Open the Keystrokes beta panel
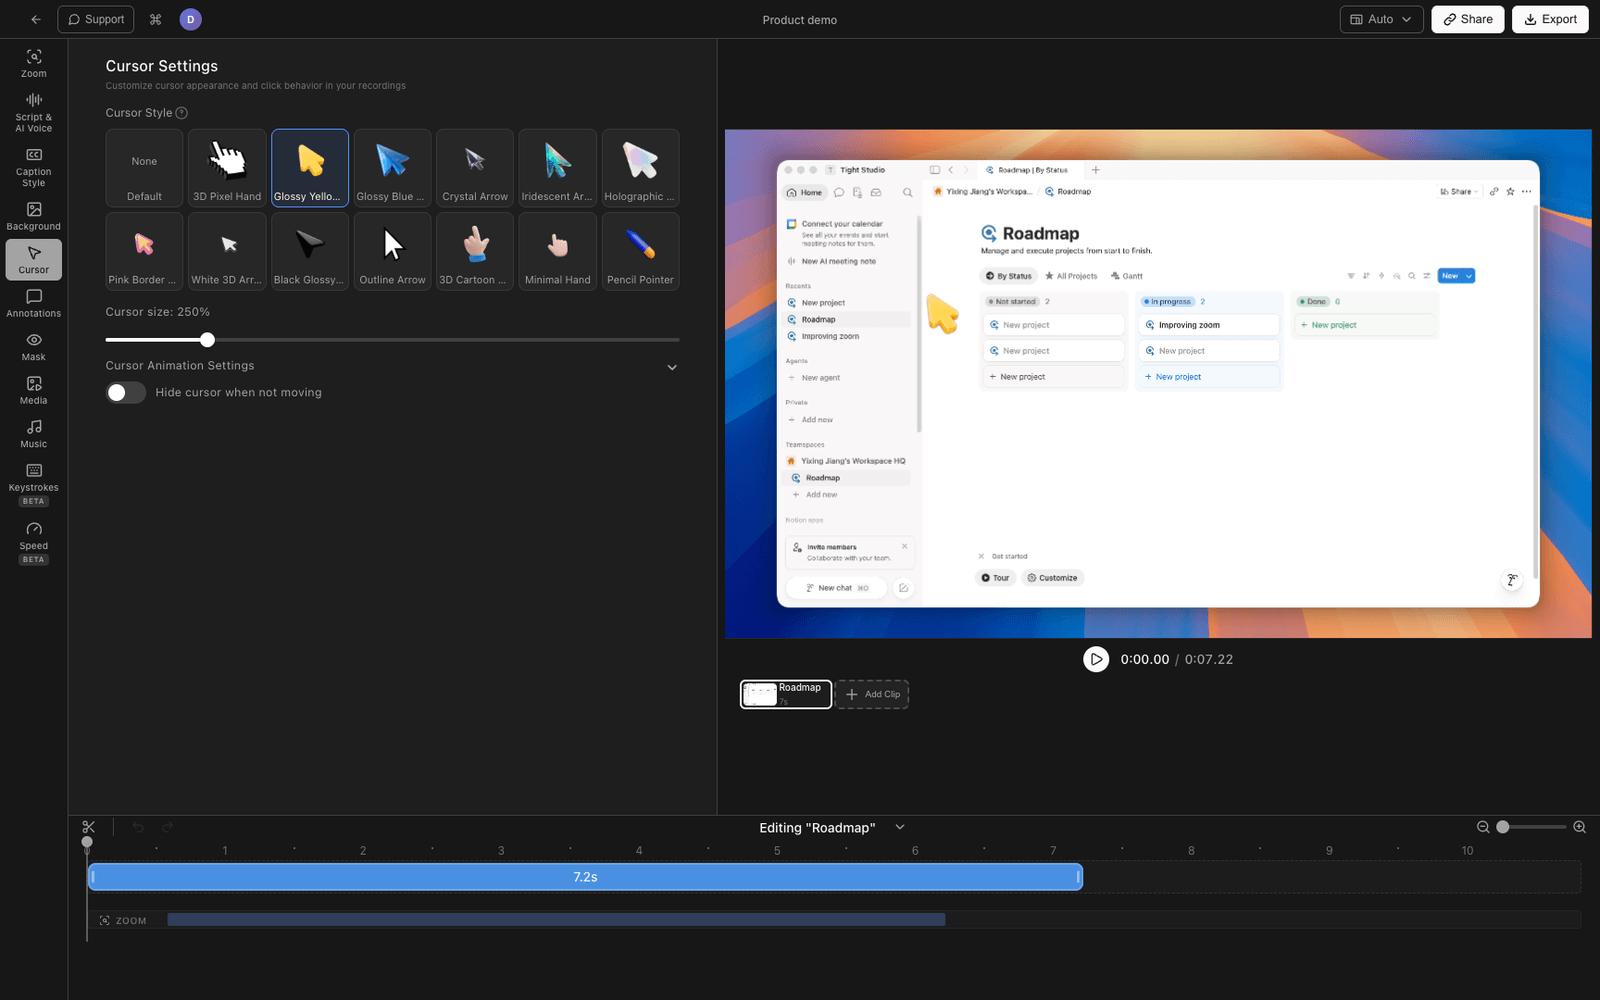Image resolution: width=1600 pixels, height=1000 pixels. tap(34, 484)
